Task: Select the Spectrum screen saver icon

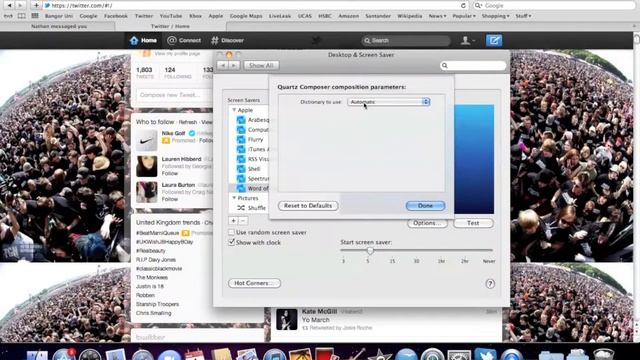Action: (x=241, y=179)
